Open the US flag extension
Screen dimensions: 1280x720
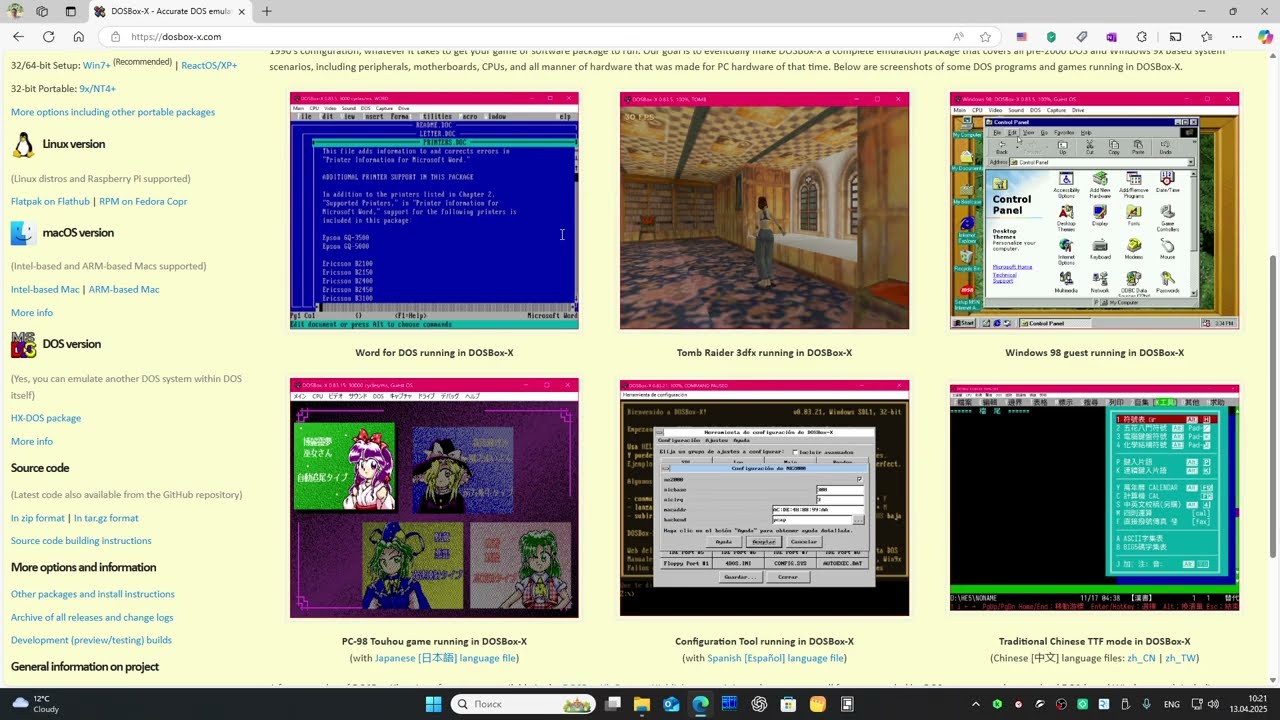[1021, 37]
